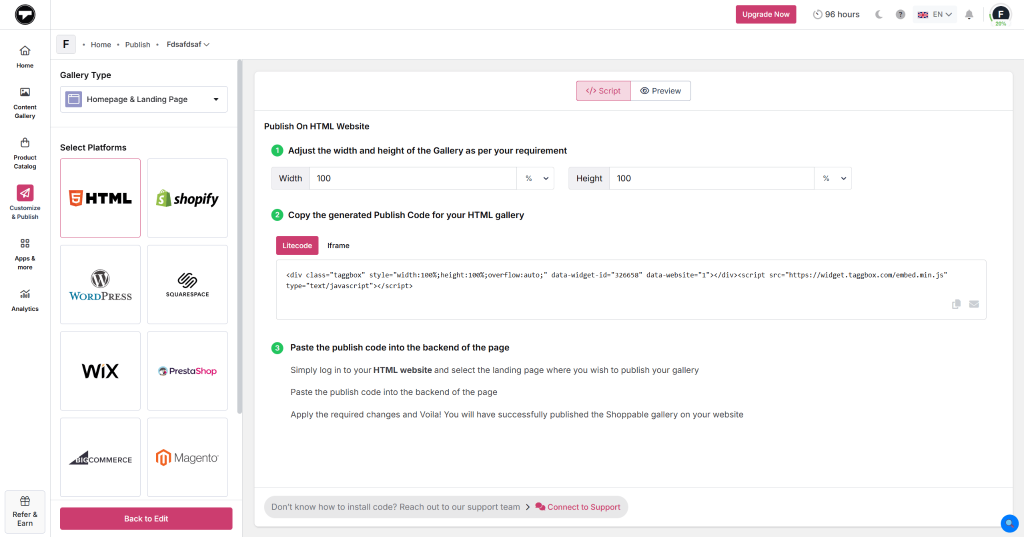This screenshot has height=537, width=1024.
Task: Click the Connect to Support link
Action: (x=578, y=507)
